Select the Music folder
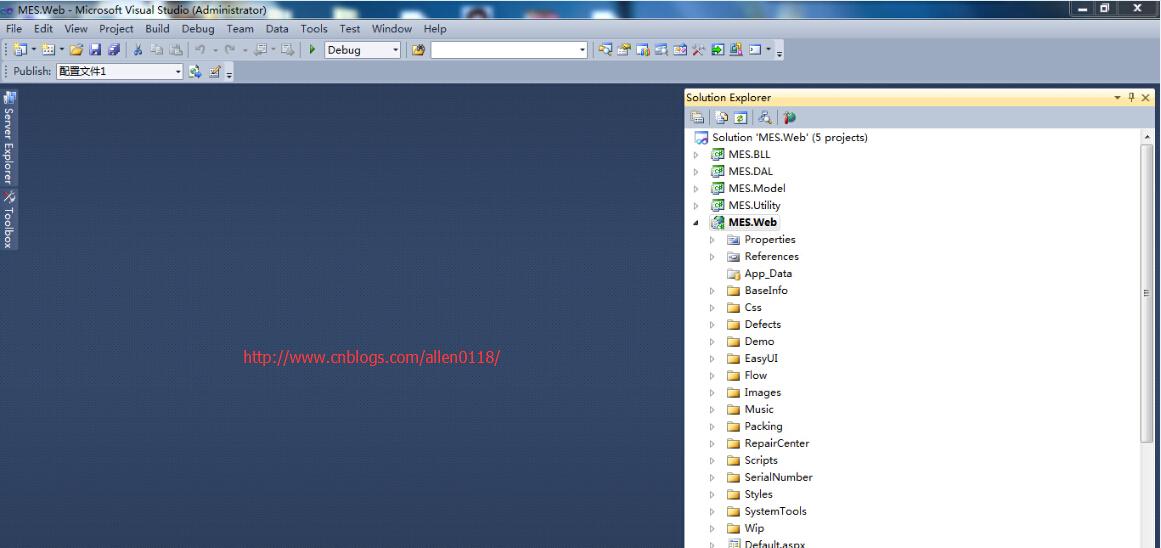The height and width of the screenshot is (548, 1161). pyautogui.click(x=759, y=410)
